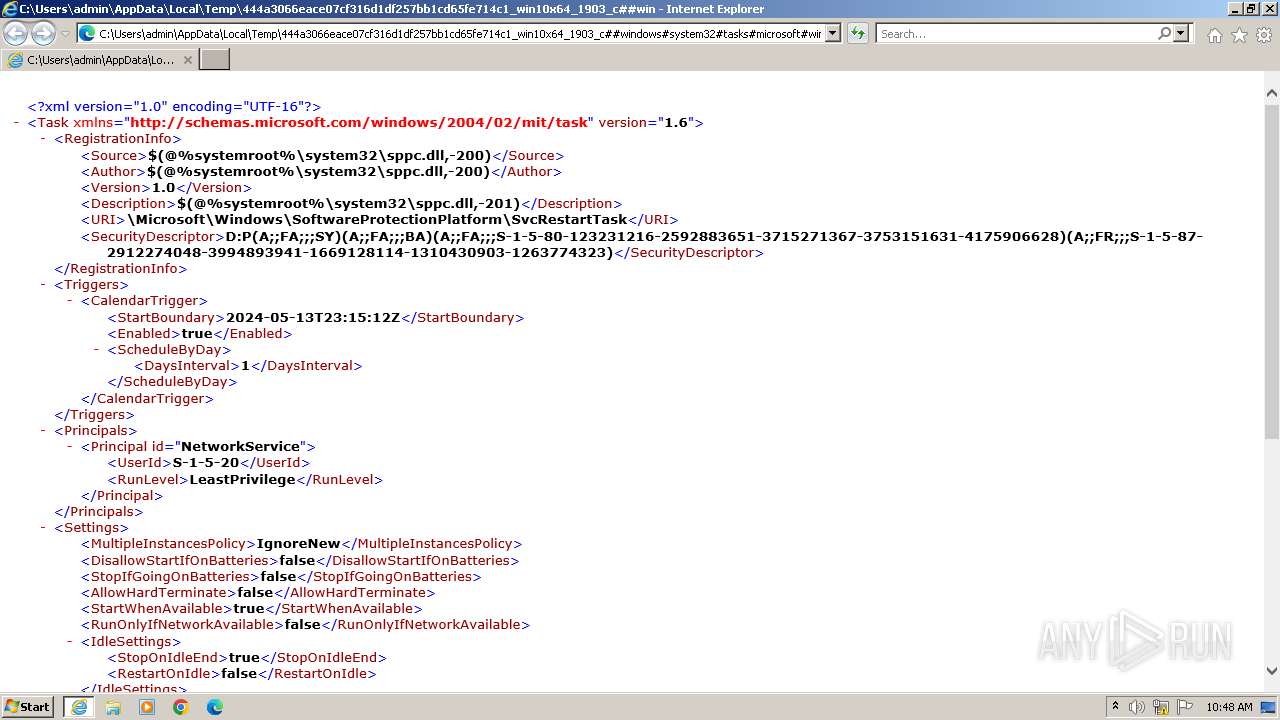This screenshot has height=720, width=1280.
Task: Open the media player taskbar icon
Action: (x=147, y=707)
